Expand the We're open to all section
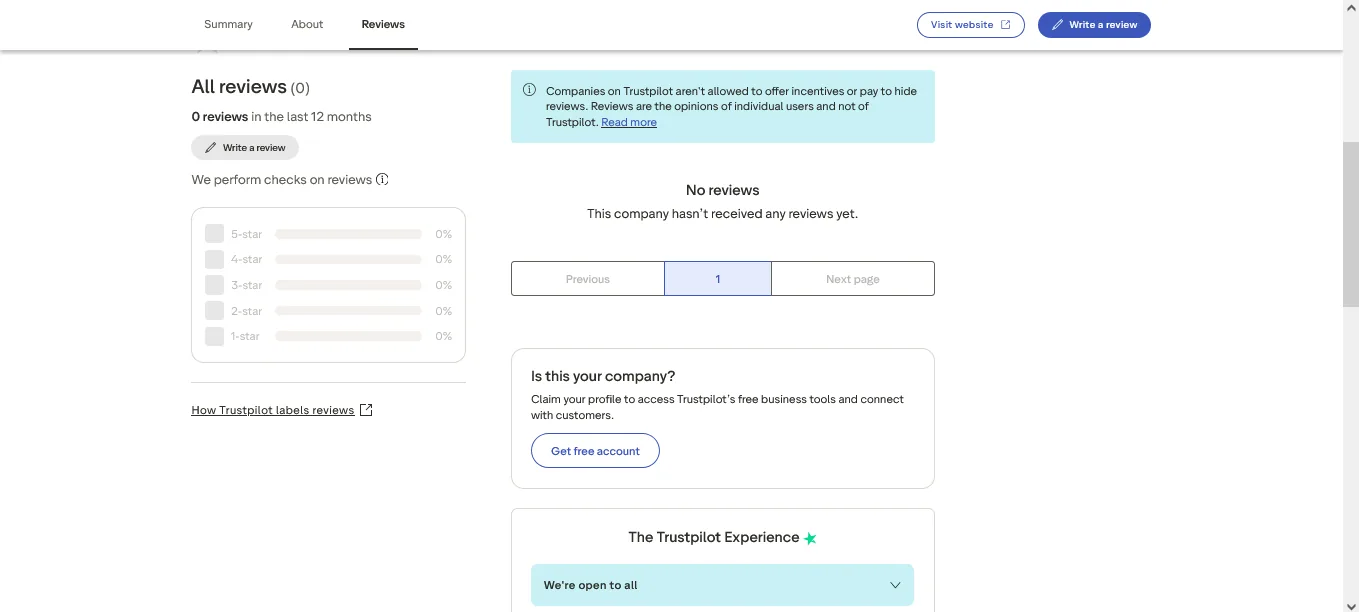This screenshot has height=612, width=1359. pos(722,585)
